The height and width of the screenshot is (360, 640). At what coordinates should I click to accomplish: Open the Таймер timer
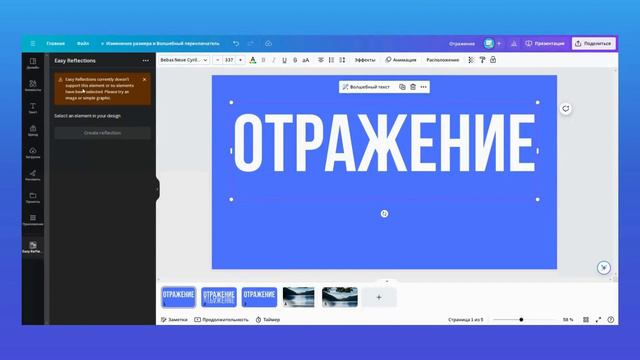click(x=268, y=320)
